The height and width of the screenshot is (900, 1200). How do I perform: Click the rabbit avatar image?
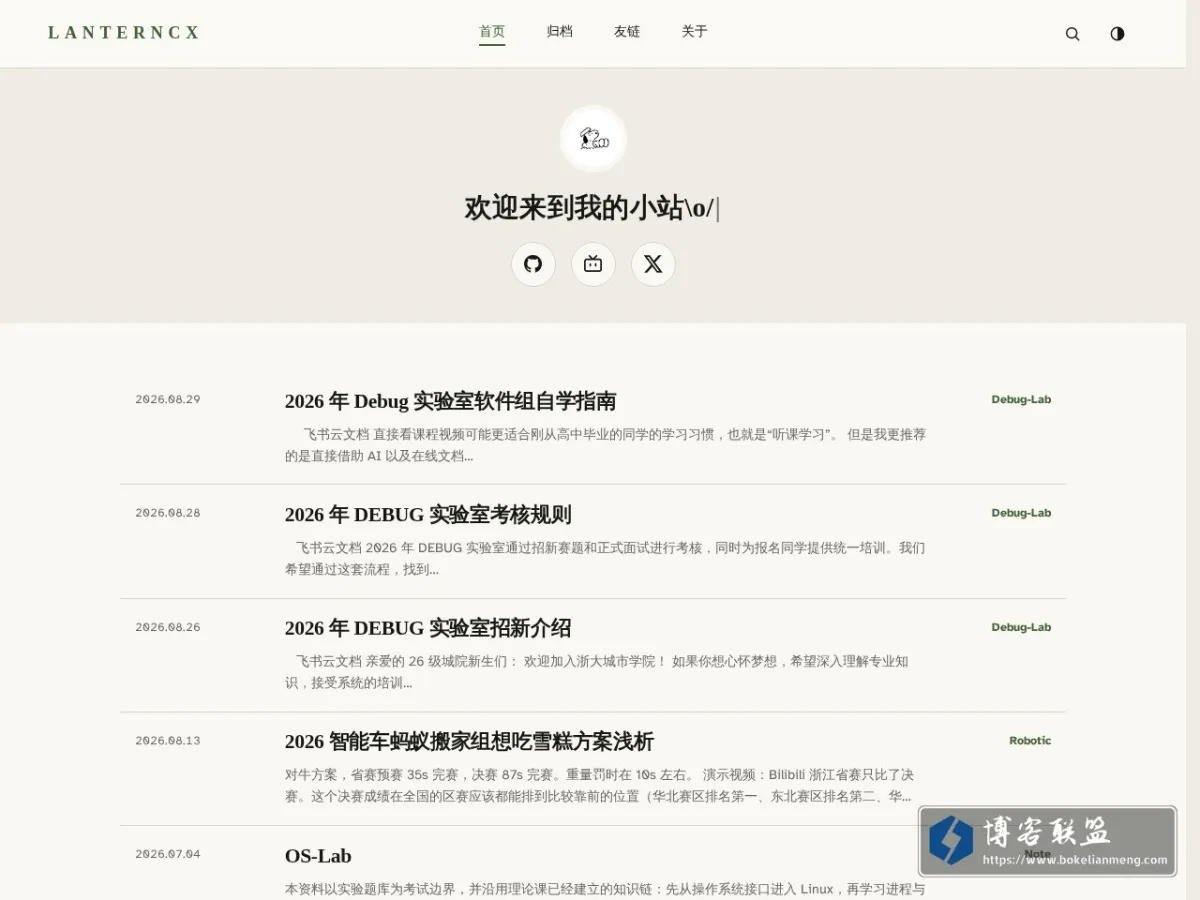click(x=593, y=138)
